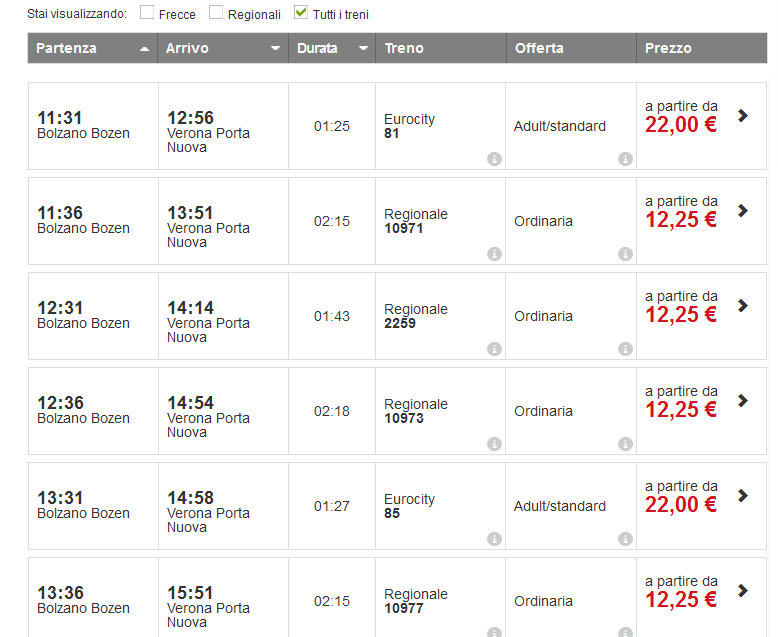Click info icon beside Regionale 10973
The height and width of the screenshot is (637, 778).
click(494, 444)
